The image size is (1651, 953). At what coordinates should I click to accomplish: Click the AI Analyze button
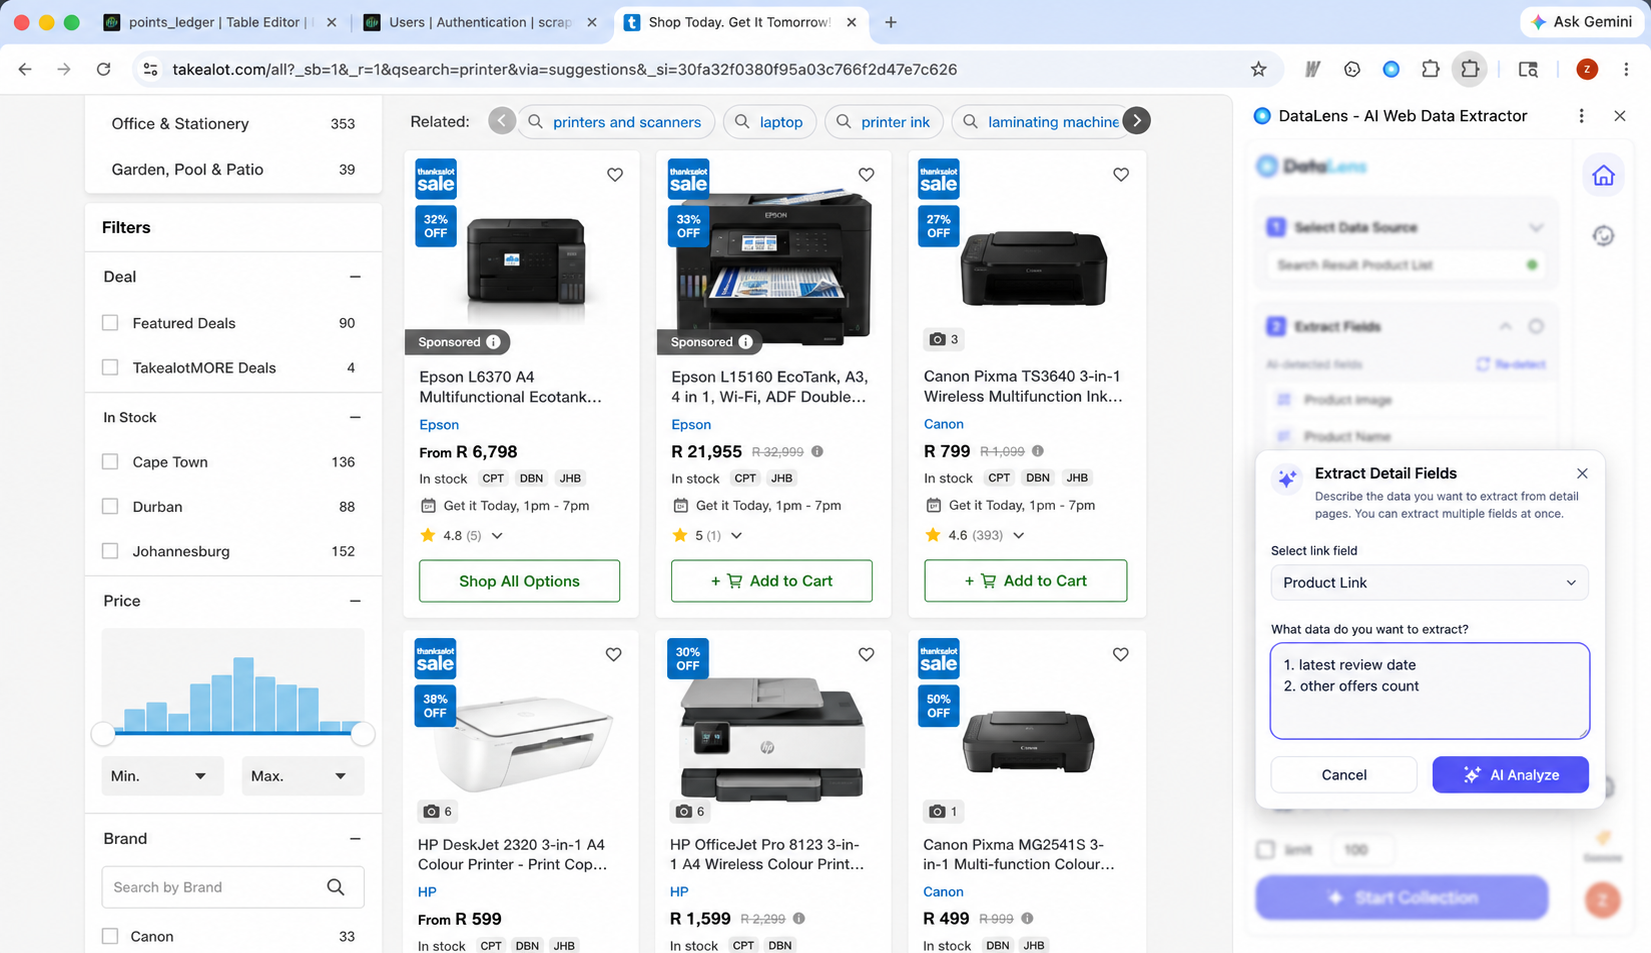coord(1510,775)
